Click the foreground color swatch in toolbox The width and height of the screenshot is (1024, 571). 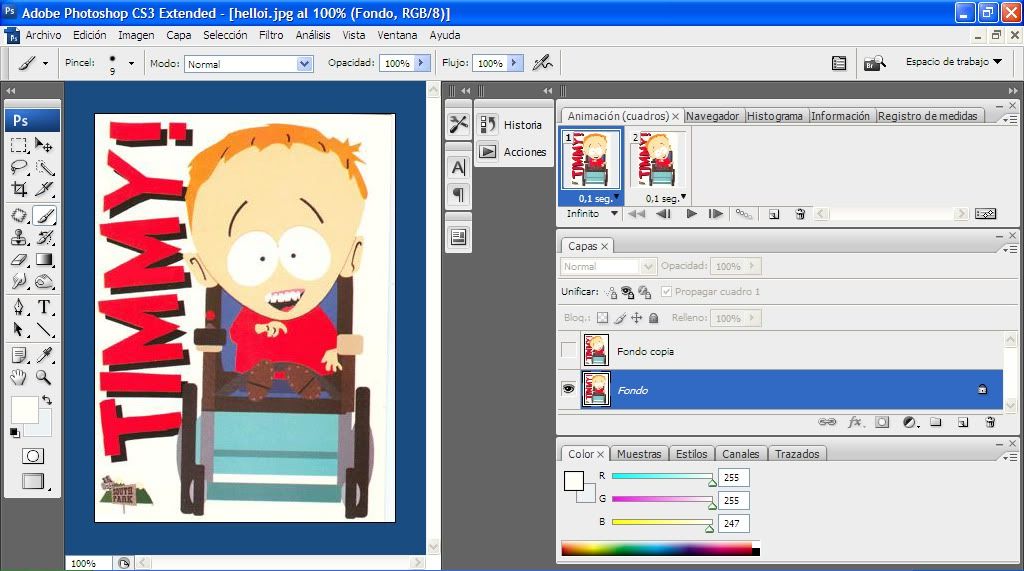(25, 410)
